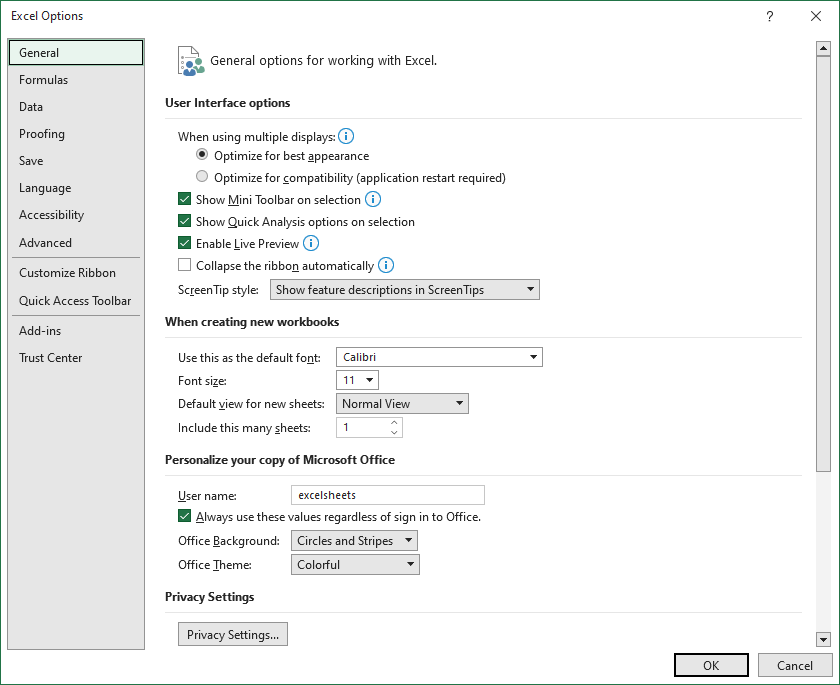Select Optimize for compatibility radio button

coord(202,176)
